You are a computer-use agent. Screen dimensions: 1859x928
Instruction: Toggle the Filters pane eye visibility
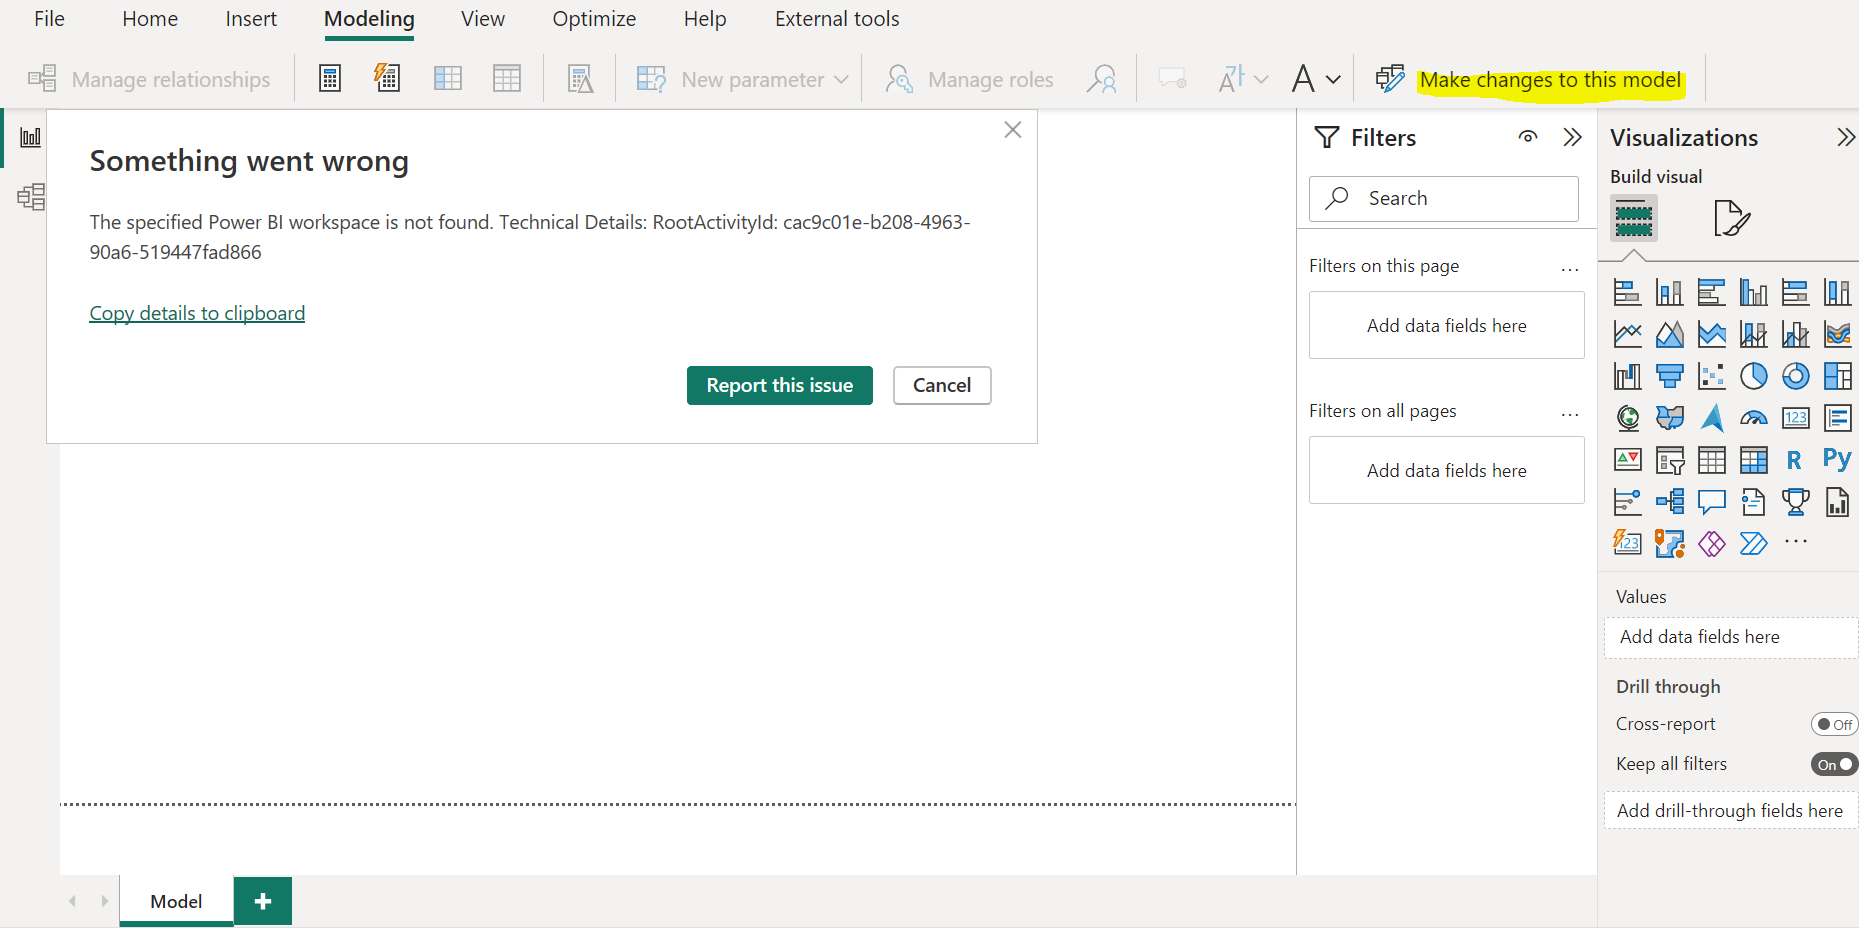(x=1528, y=137)
